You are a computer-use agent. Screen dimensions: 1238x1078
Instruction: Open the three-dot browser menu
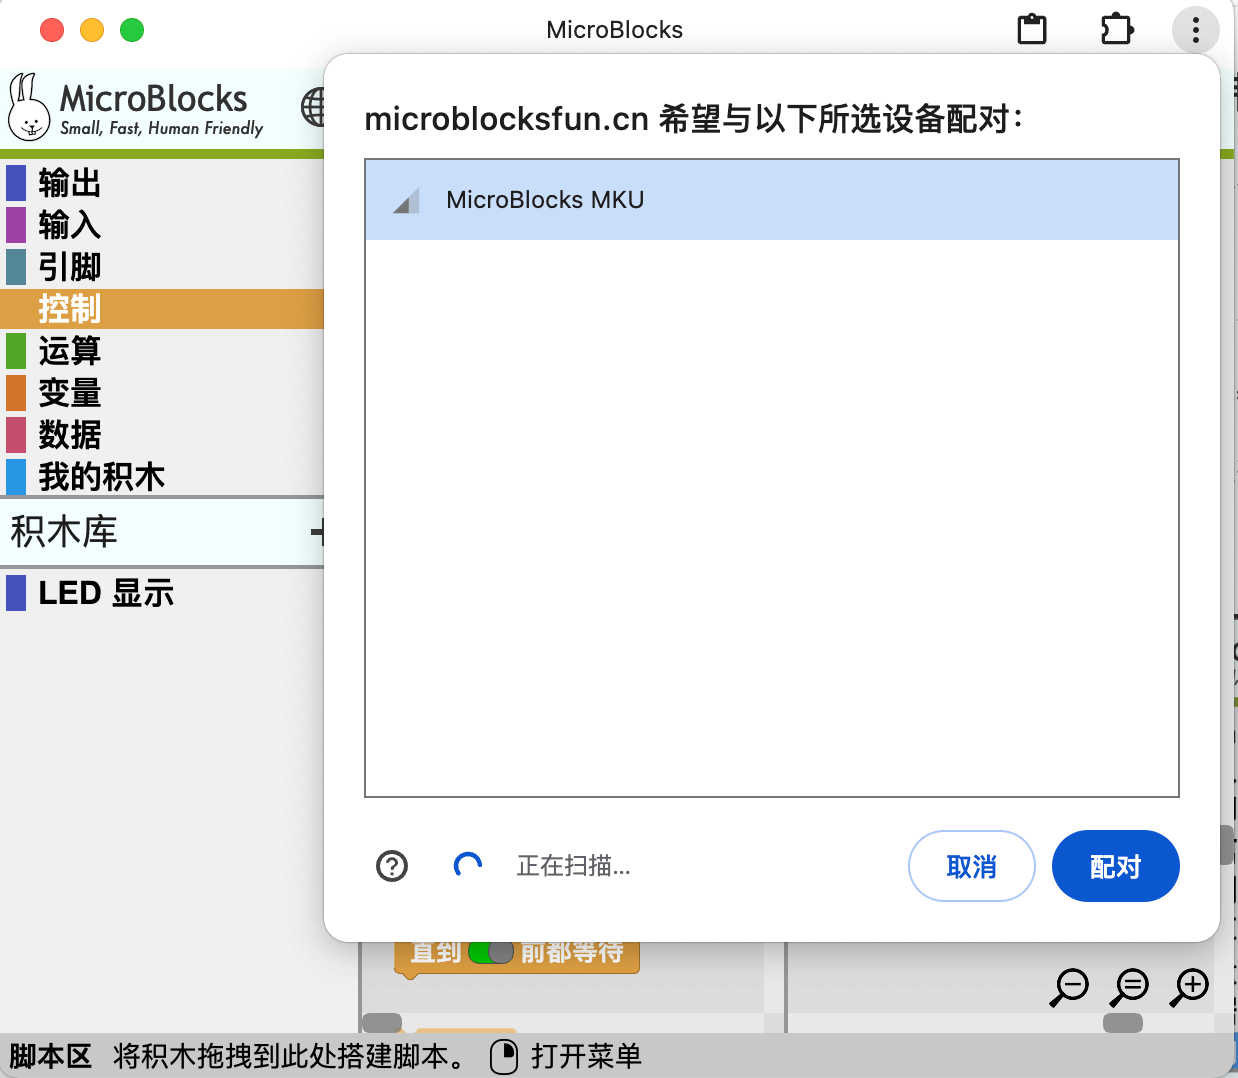(1195, 30)
